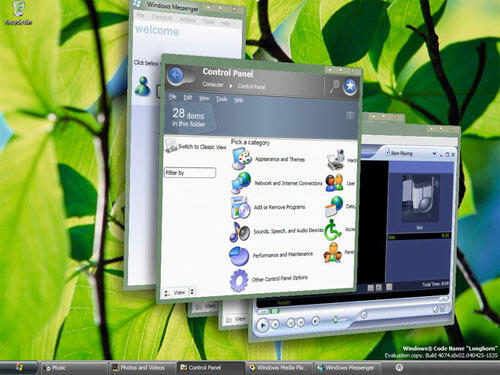Open Performance and Maintenance pie chart icon
The width and height of the screenshot is (500, 375).
pyautogui.click(x=239, y=256)
